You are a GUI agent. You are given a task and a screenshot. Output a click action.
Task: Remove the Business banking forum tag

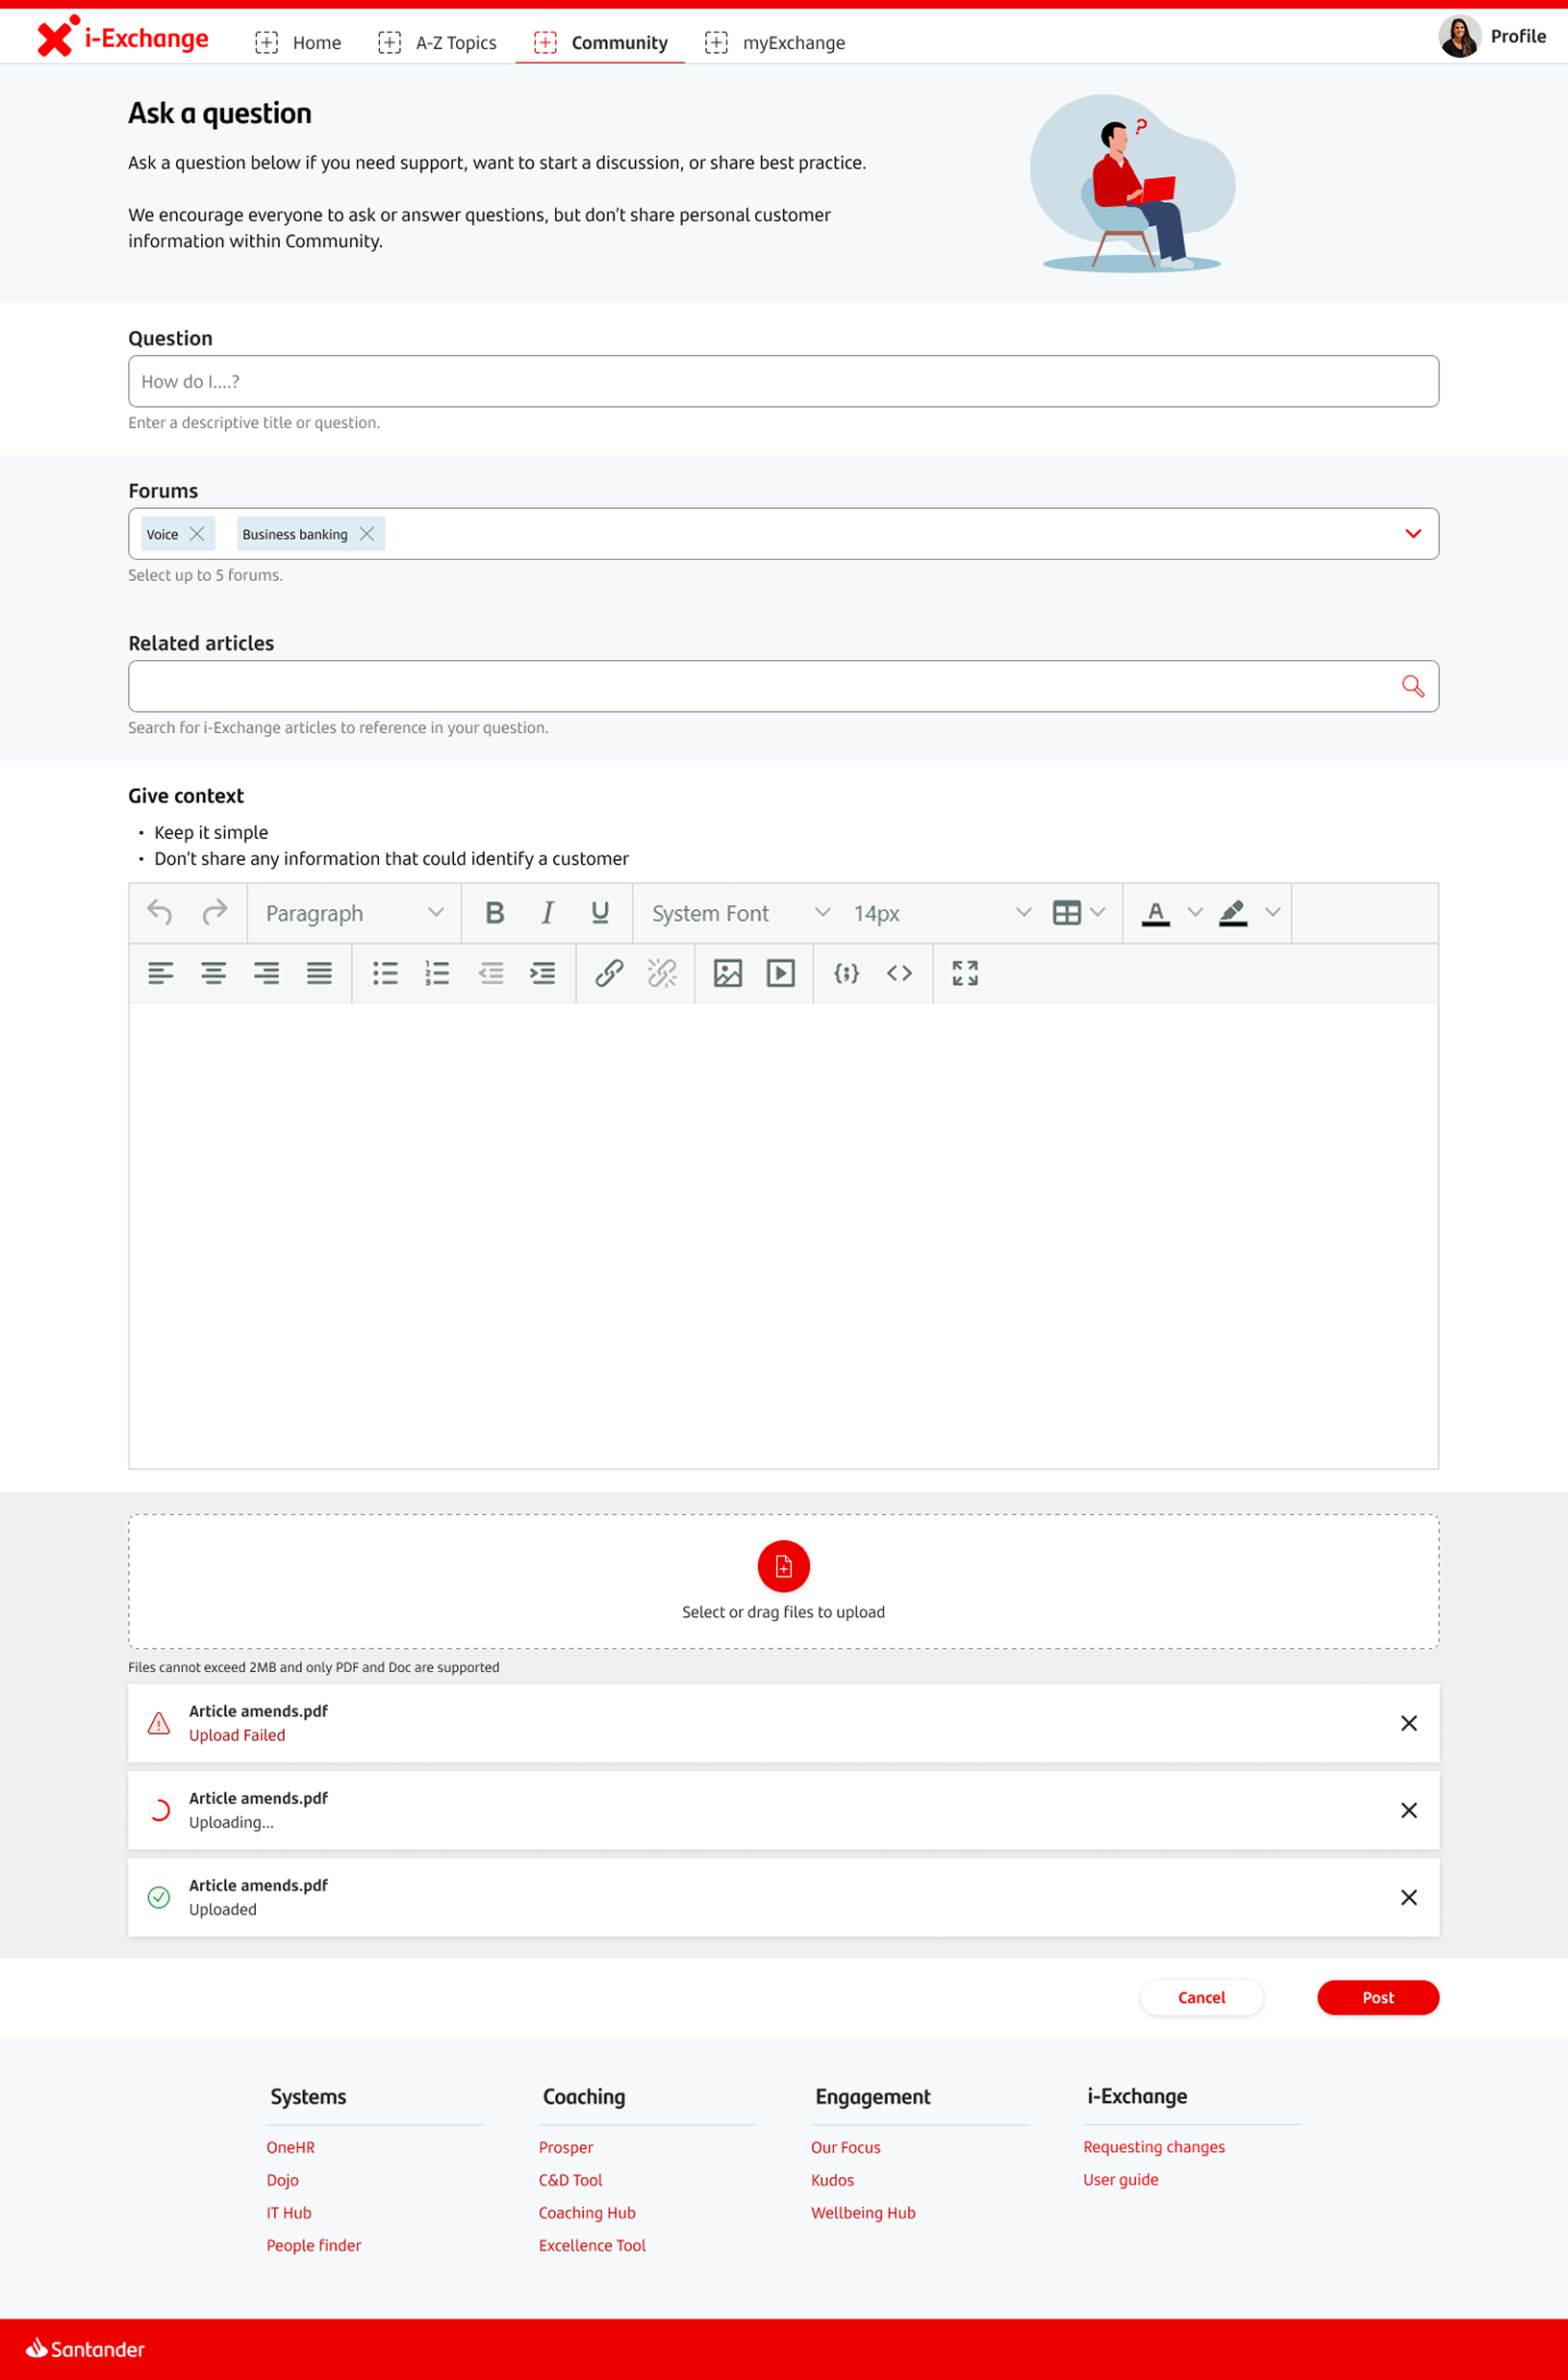pos(367,534)
